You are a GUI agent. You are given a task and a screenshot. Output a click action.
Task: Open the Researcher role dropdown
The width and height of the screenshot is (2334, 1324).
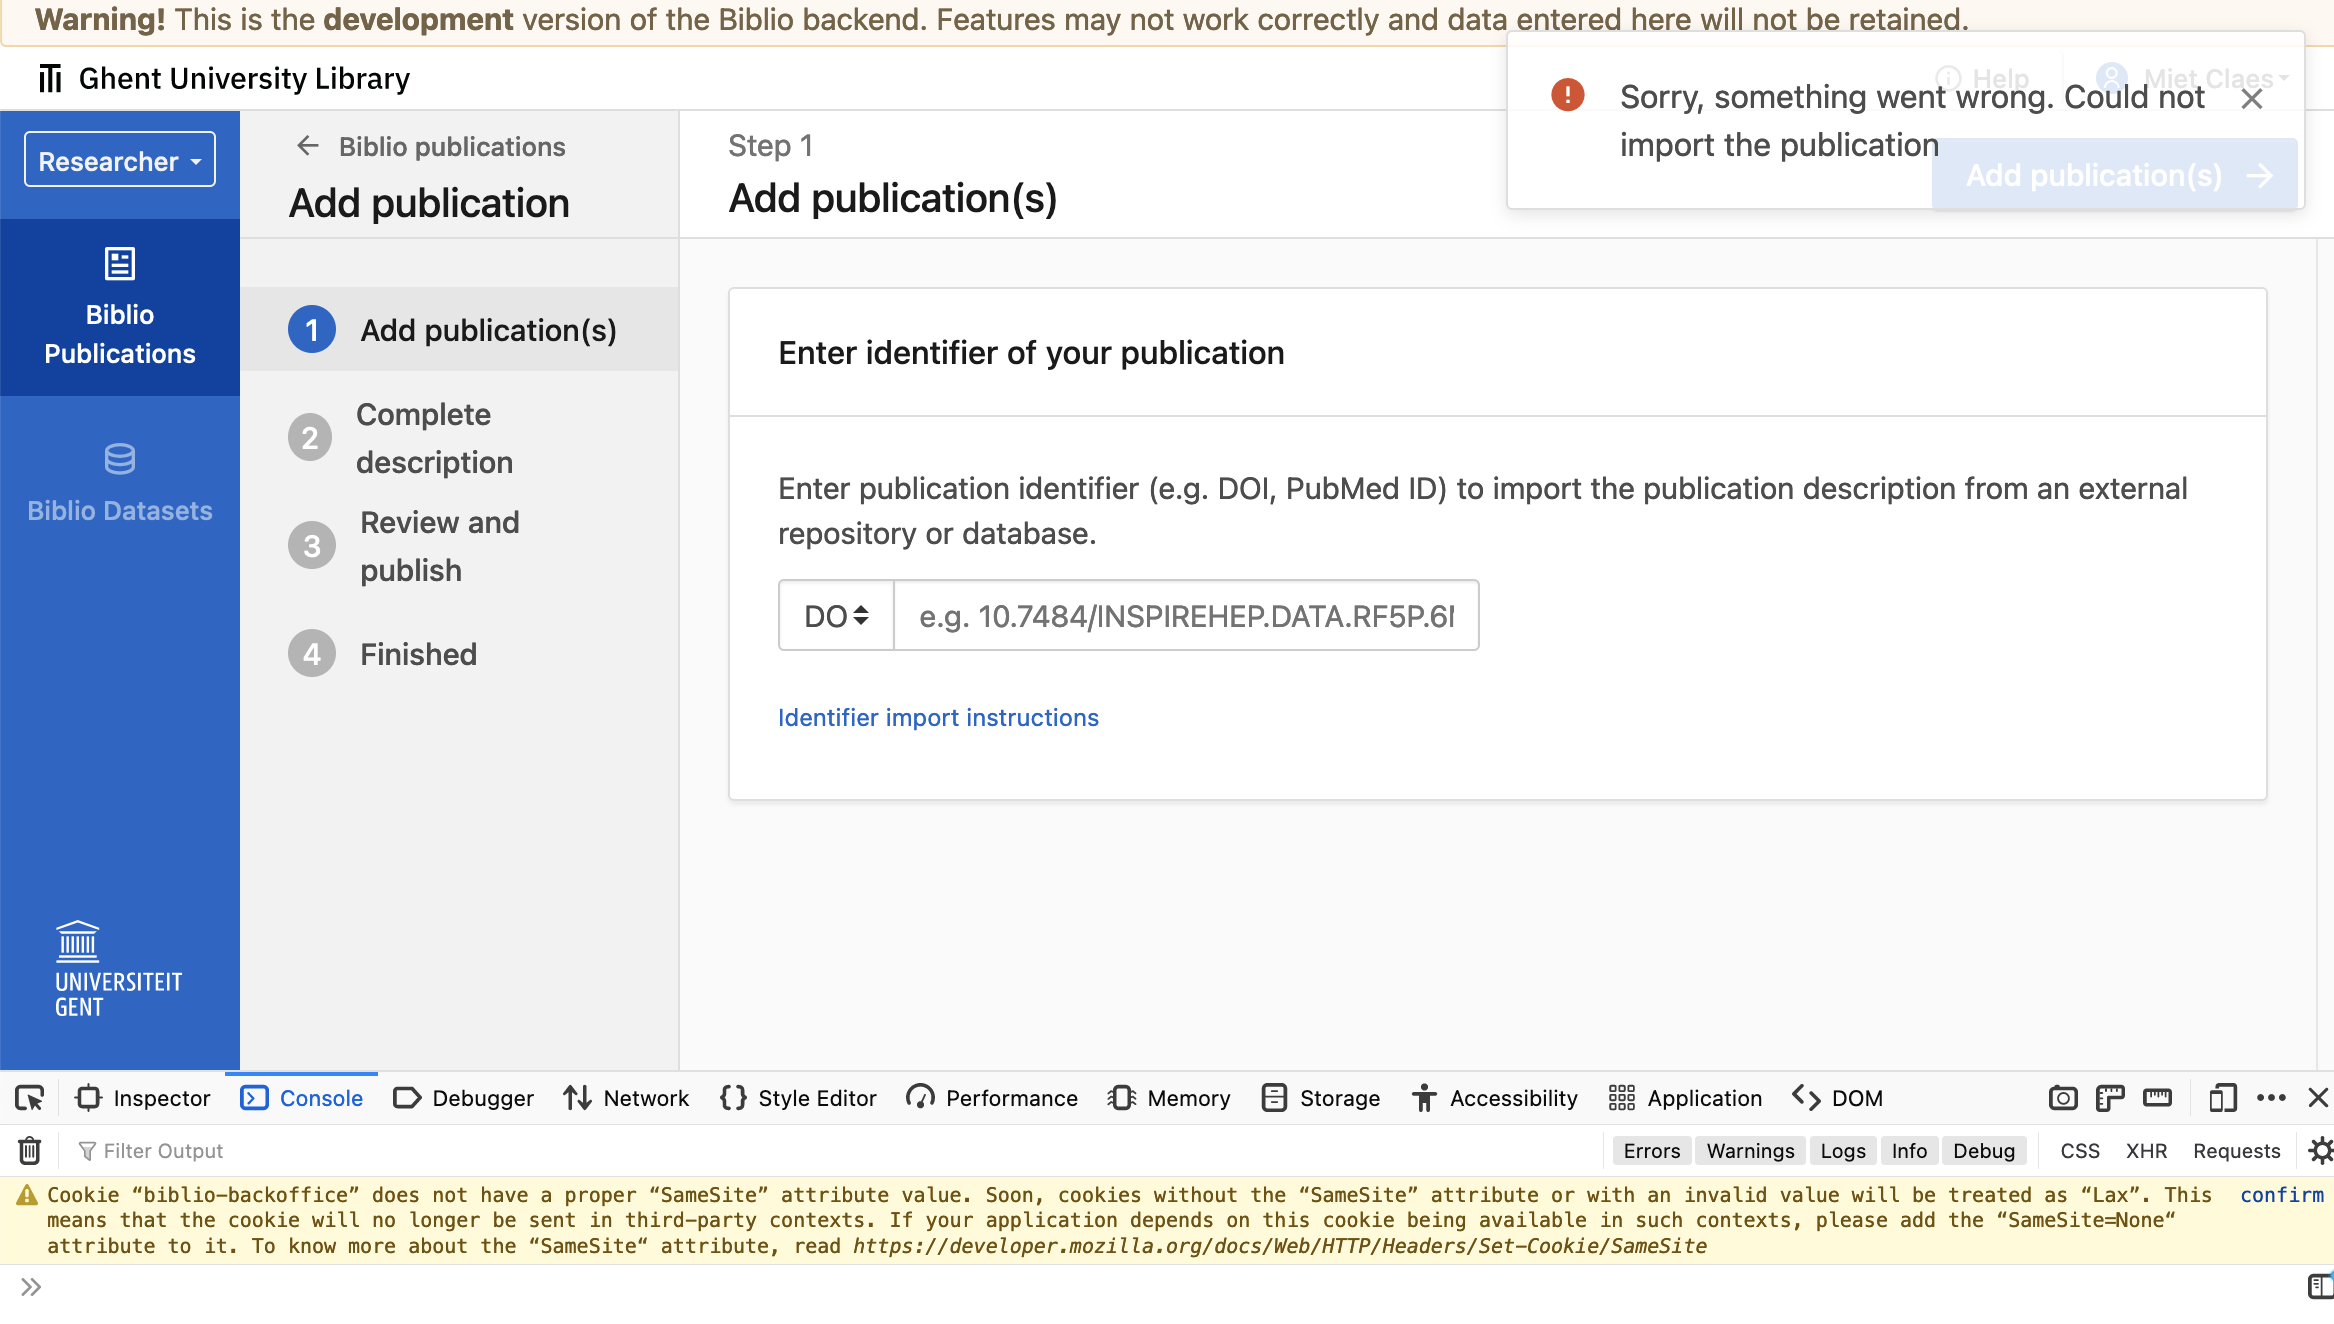coord(119,159)
